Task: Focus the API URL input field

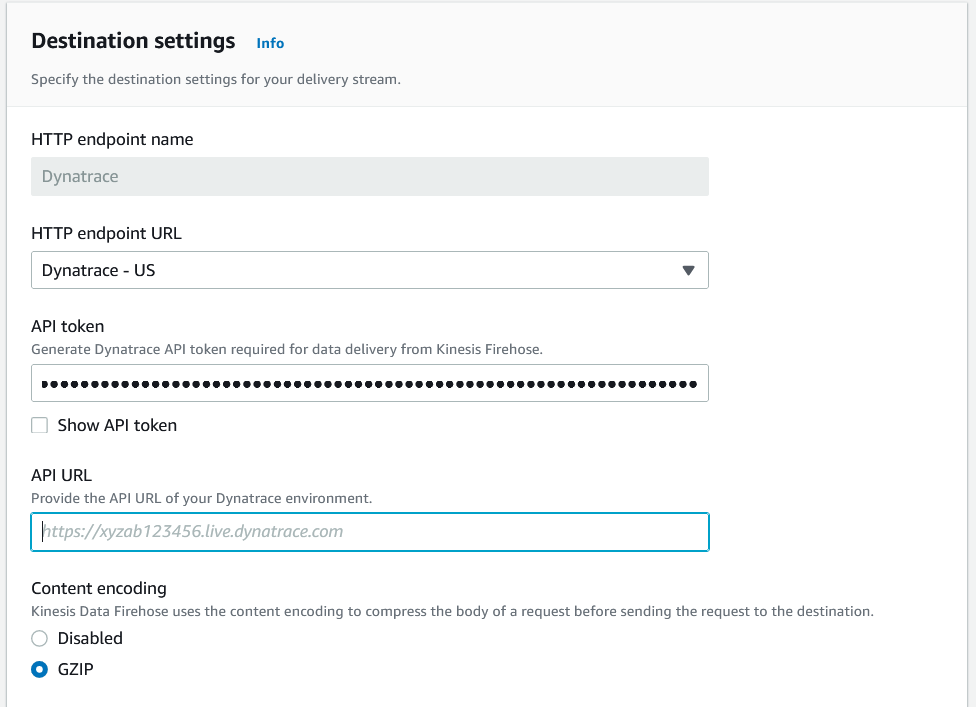Action: click(370, 532)
